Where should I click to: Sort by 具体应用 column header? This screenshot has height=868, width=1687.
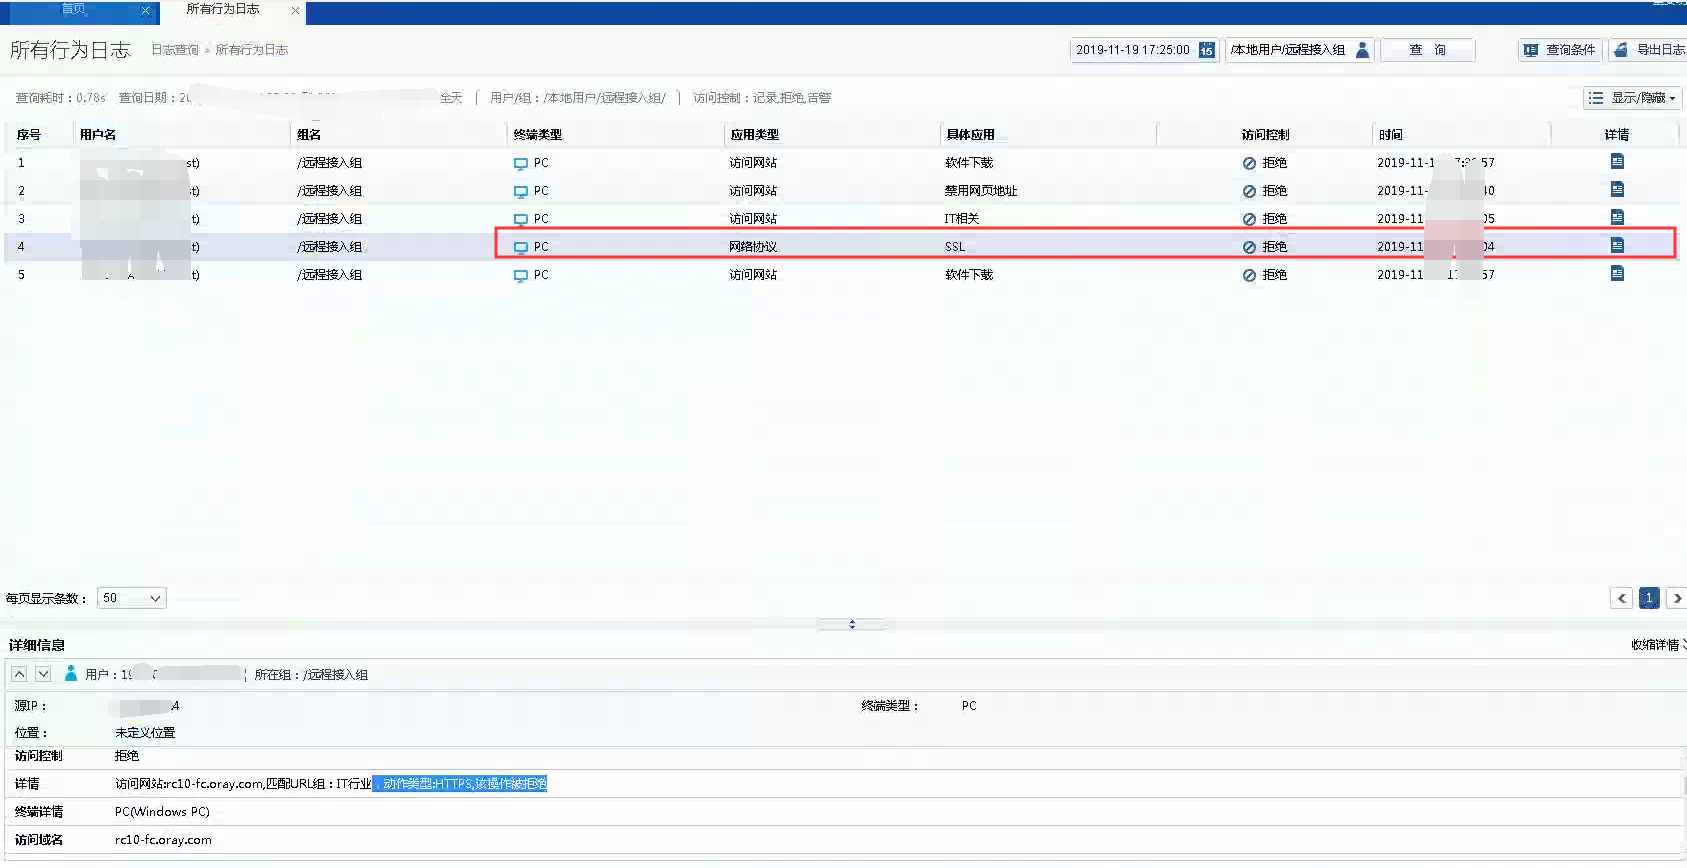pos(971,135)
